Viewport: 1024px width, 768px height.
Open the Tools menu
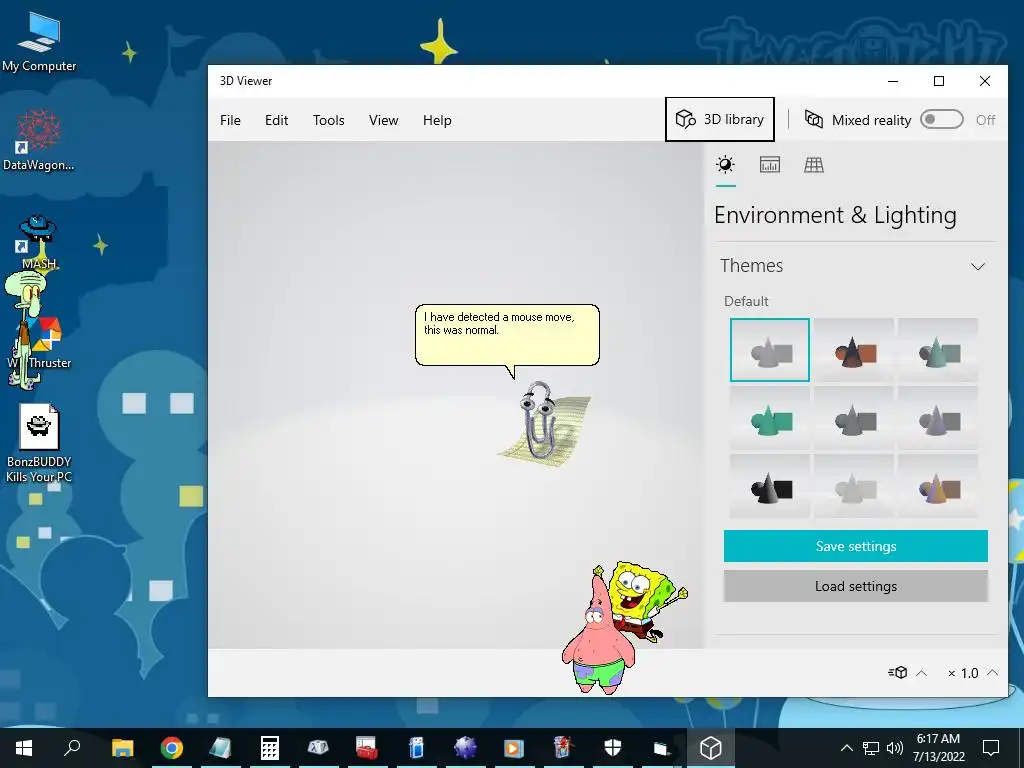(328, 120)
